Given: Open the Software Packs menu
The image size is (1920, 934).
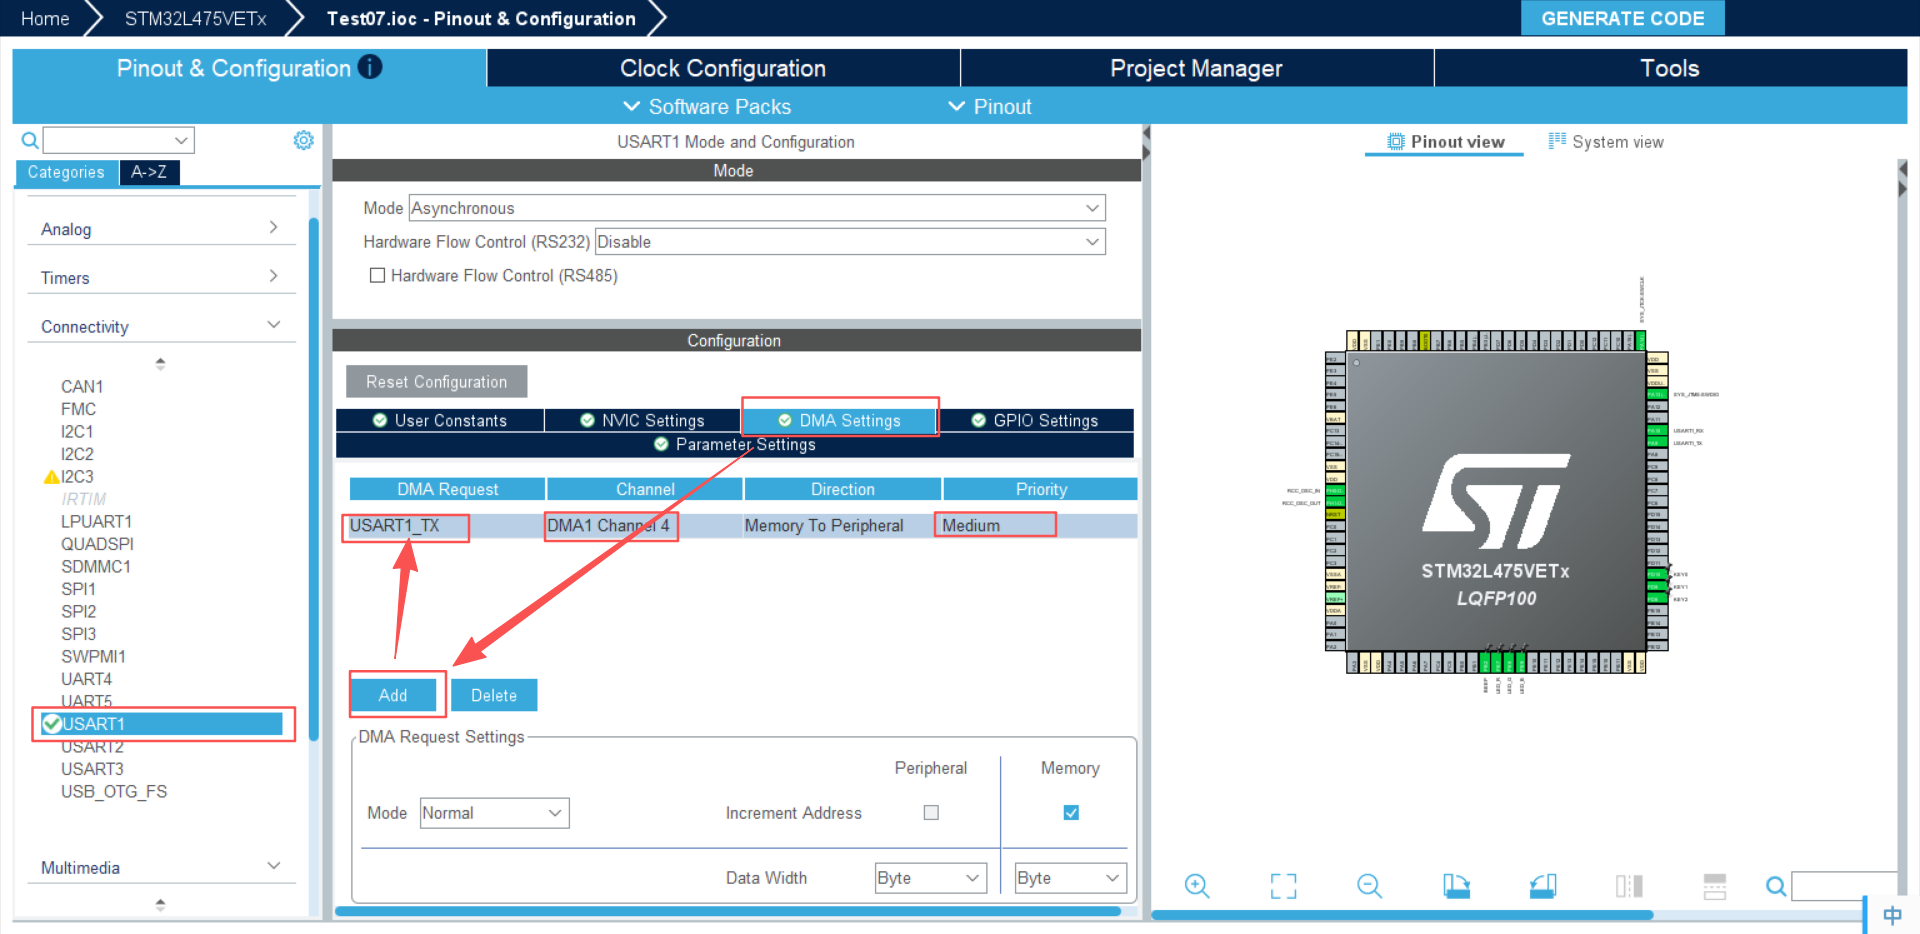Looking at the screenshot, I should click(x=707, y=106).
